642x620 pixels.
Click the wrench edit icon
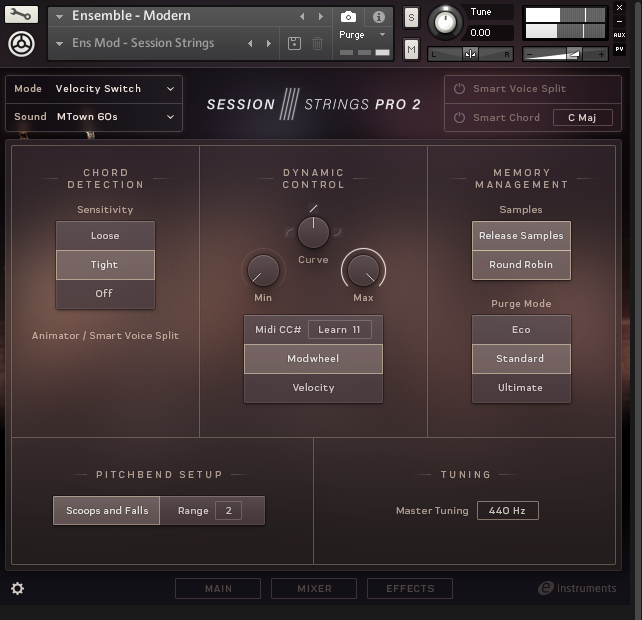(21, 15)
